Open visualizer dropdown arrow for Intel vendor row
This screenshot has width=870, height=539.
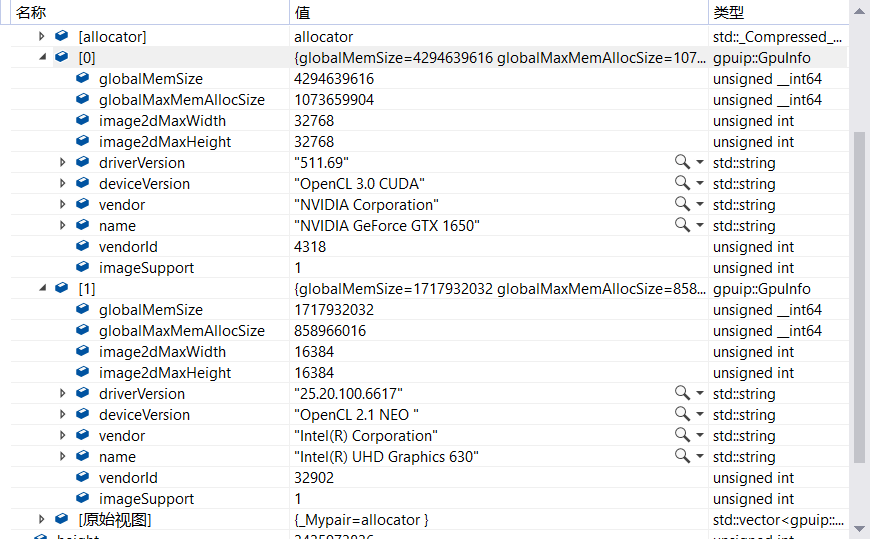pos(700,436)
